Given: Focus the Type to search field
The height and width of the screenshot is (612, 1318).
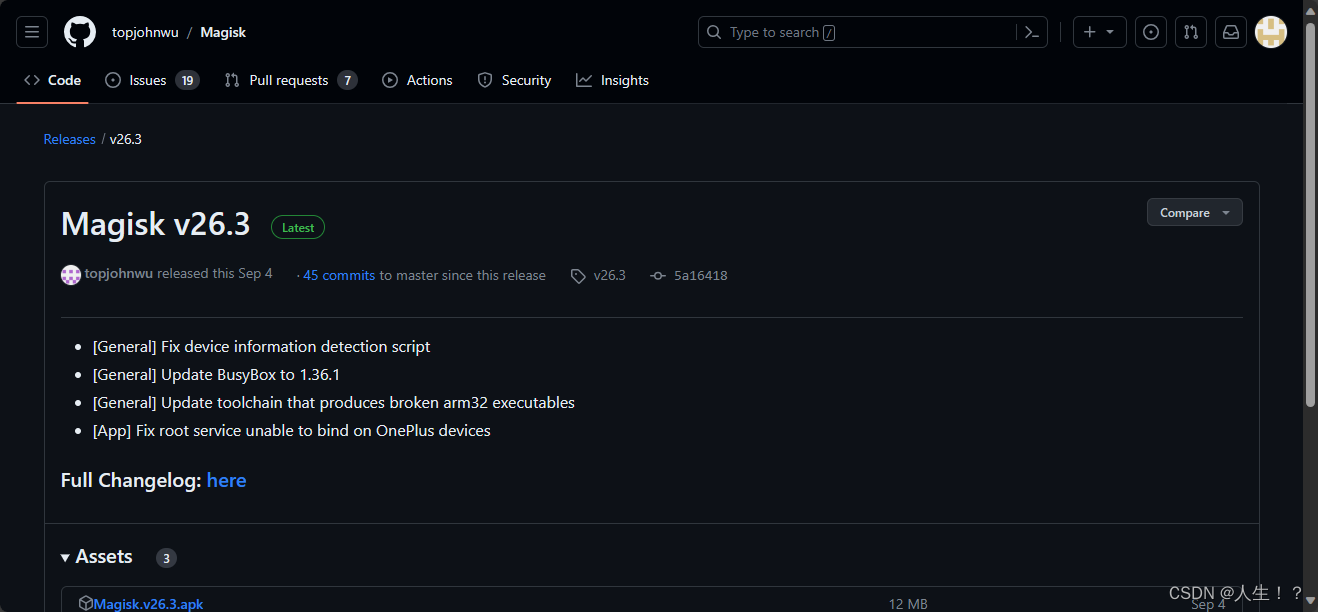Looking at the screenshot, I should (x=873, y=32).
